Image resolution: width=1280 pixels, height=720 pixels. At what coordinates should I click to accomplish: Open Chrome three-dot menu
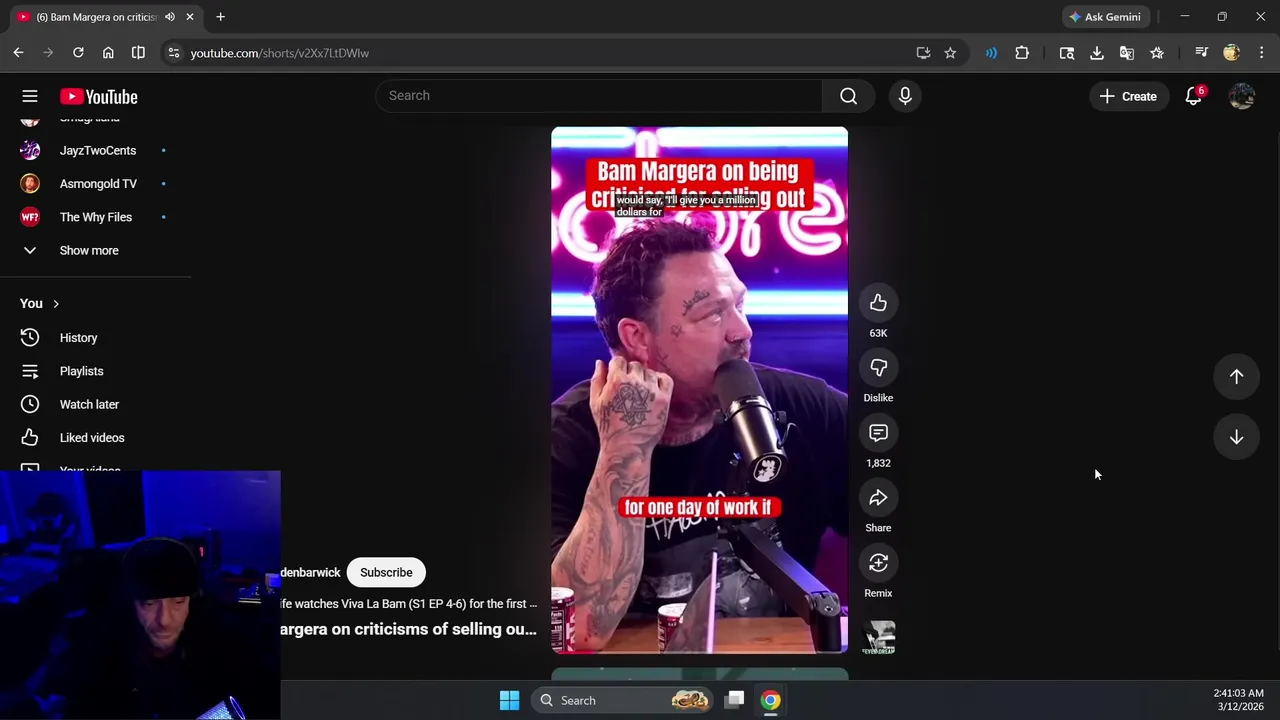point(1262,53)
